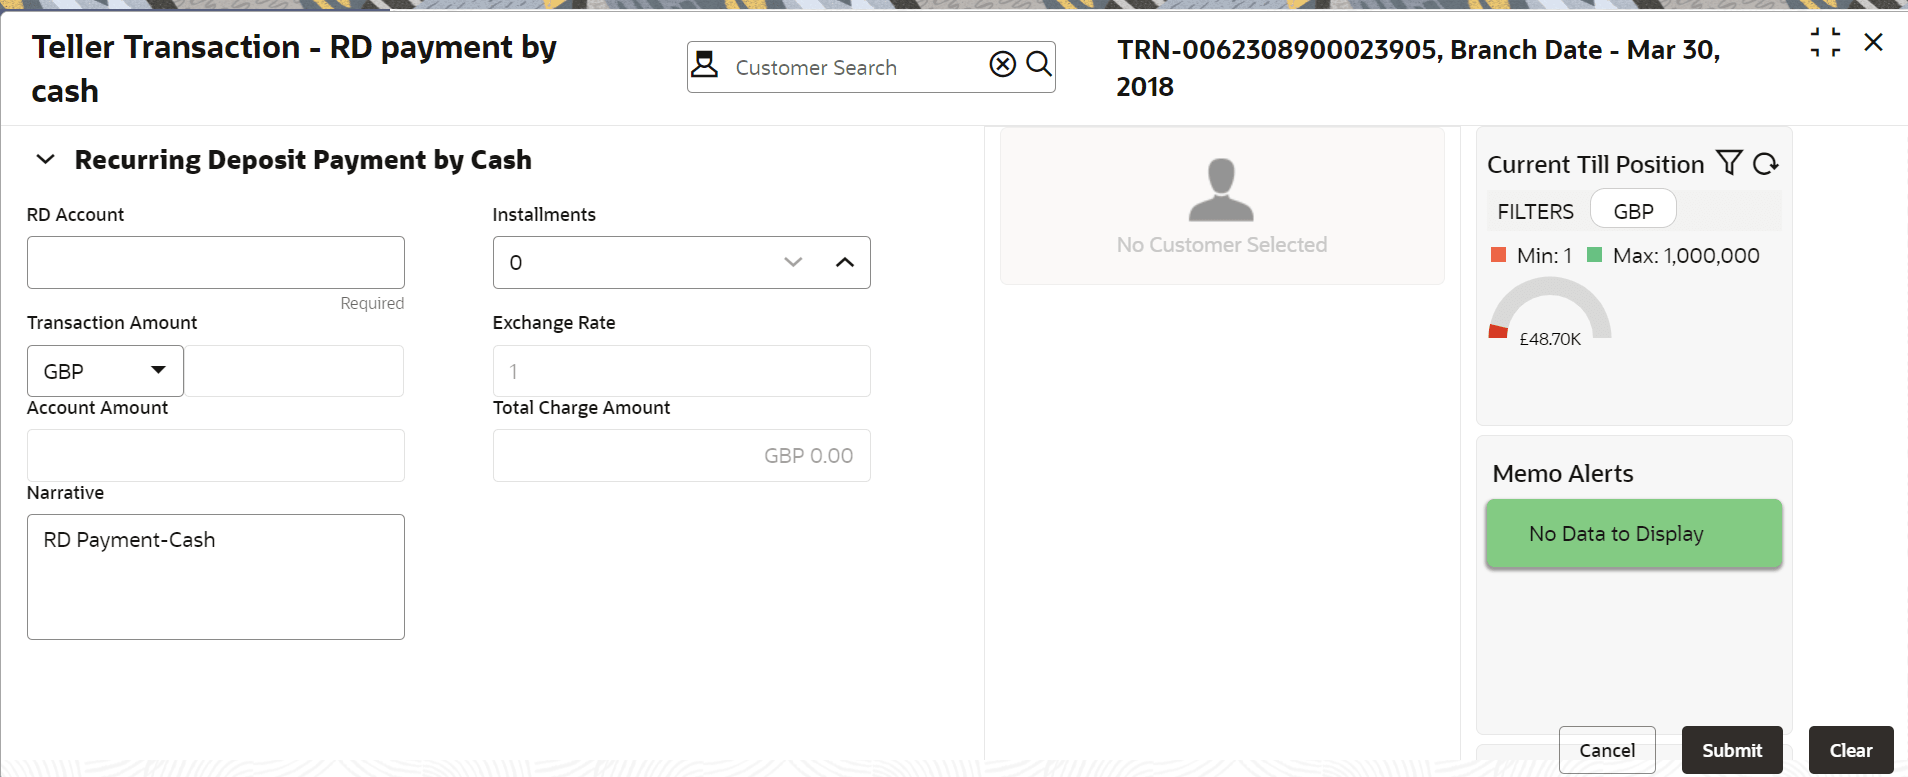Collapse the Recurring Deposit Payment by Cash section

pyautogui.click(x=45, y=160)
